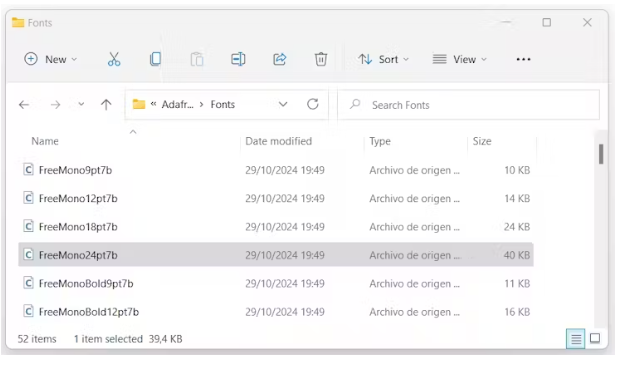Click the Share icon in toolbar
This screenshot has width=631, height=367.
click(x=280, y=59)
